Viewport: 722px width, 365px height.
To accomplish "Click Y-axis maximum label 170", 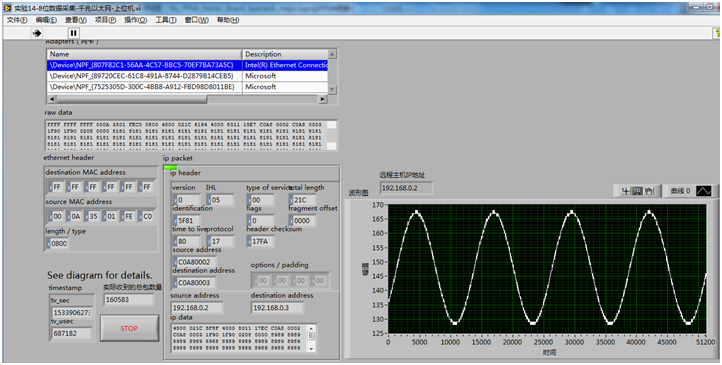I will tap(378, 204).
